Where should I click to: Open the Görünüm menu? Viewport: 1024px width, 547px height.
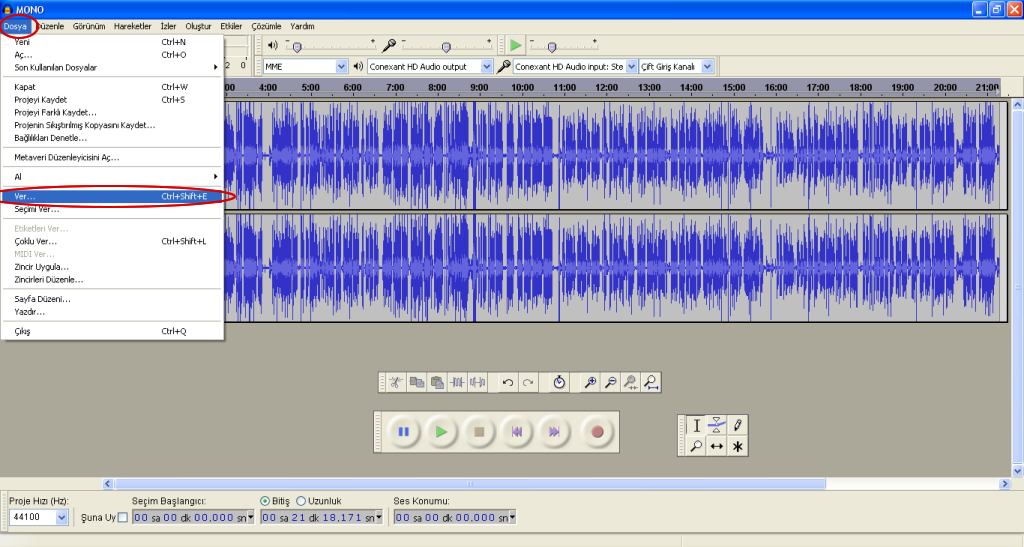89,26
